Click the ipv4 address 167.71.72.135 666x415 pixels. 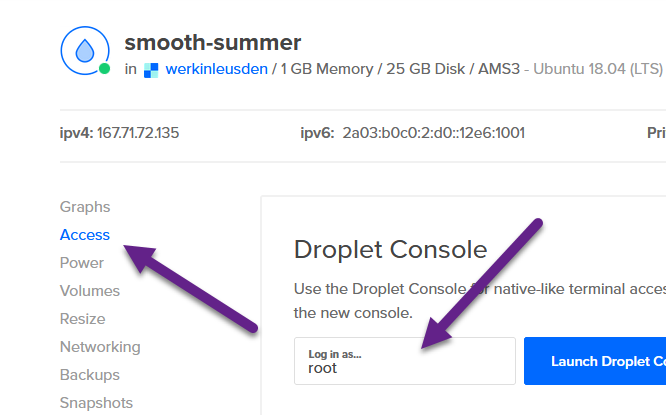(138, 133)
